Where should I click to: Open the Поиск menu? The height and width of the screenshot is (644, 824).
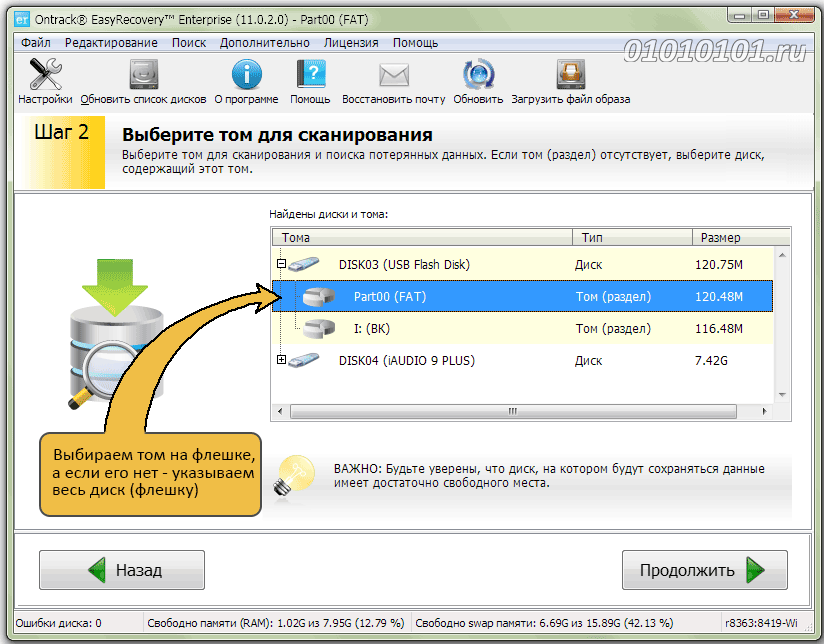189,43
